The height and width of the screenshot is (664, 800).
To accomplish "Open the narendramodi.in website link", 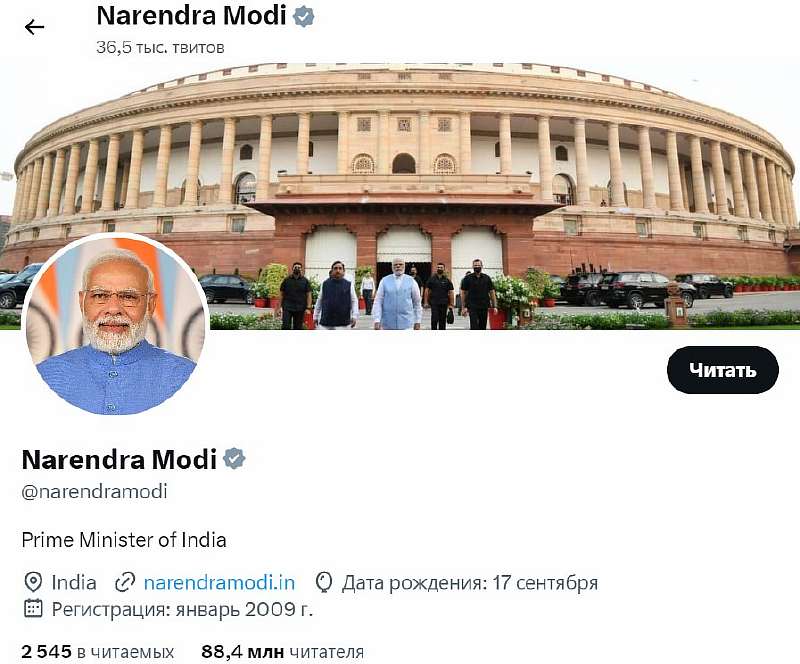I will (x=219, y=582).
